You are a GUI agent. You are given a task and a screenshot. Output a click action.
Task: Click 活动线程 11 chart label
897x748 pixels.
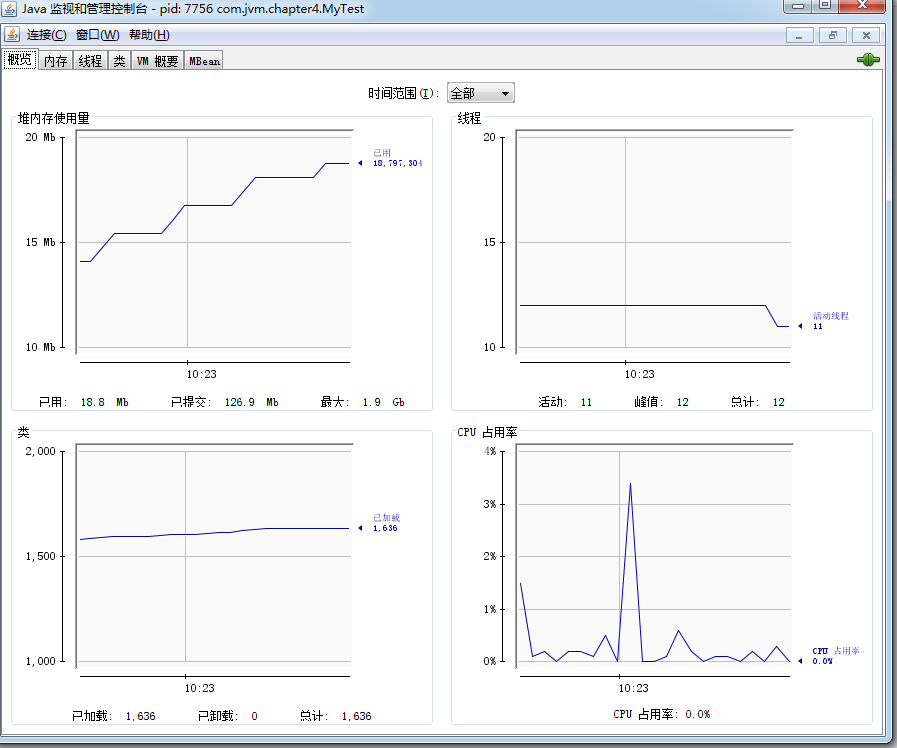tap(831, 321)
